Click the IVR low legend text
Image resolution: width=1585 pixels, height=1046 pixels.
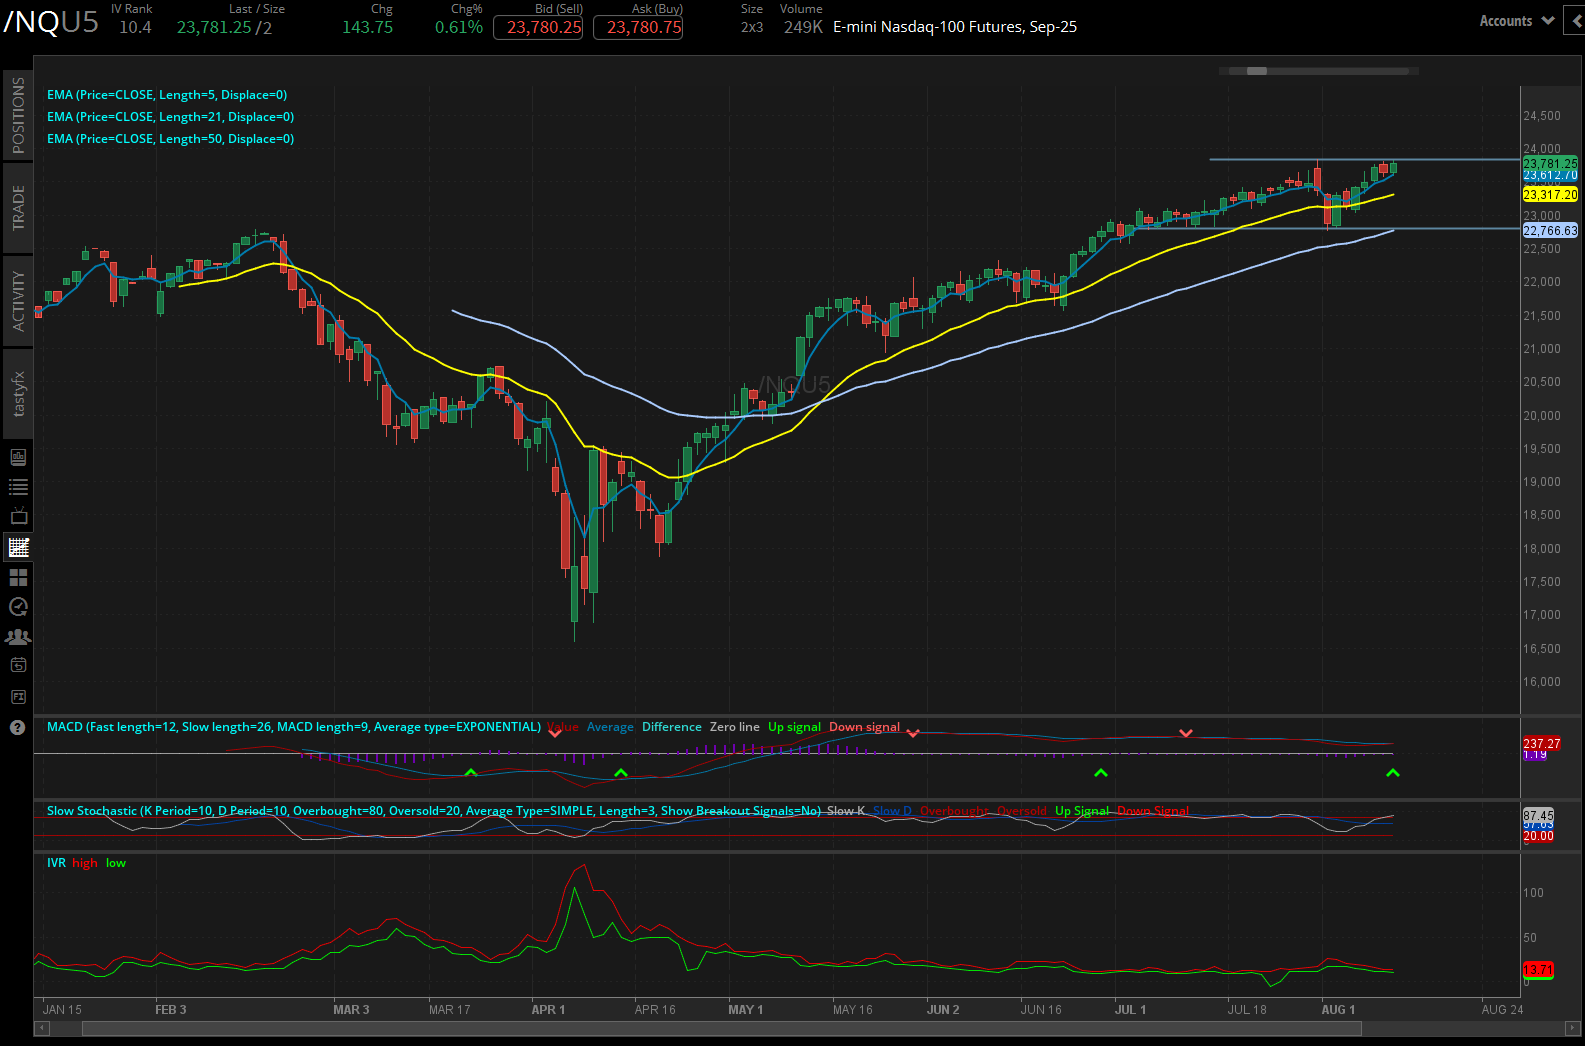pyautogui.click(x=116, y=863)
